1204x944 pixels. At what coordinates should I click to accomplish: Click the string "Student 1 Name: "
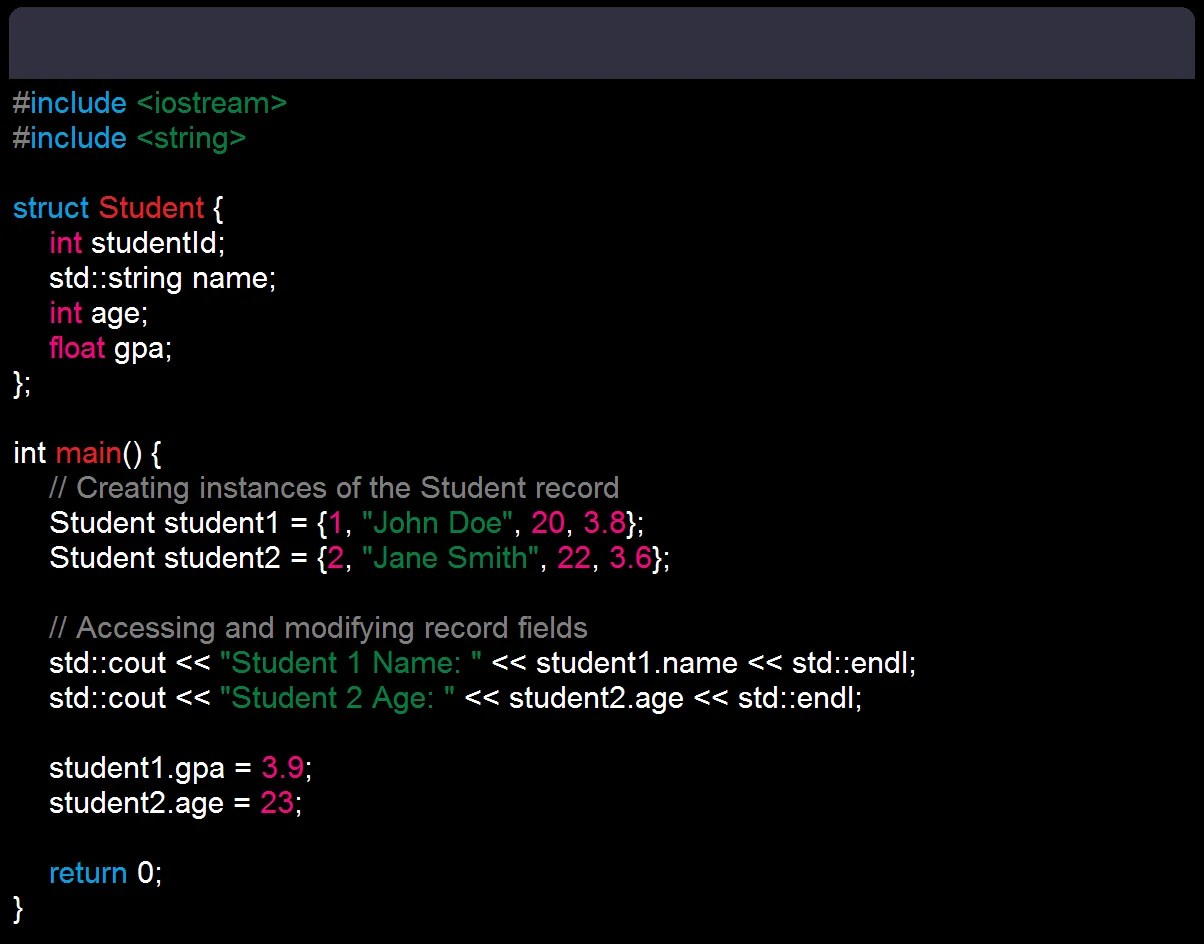[x=351, y=663]
